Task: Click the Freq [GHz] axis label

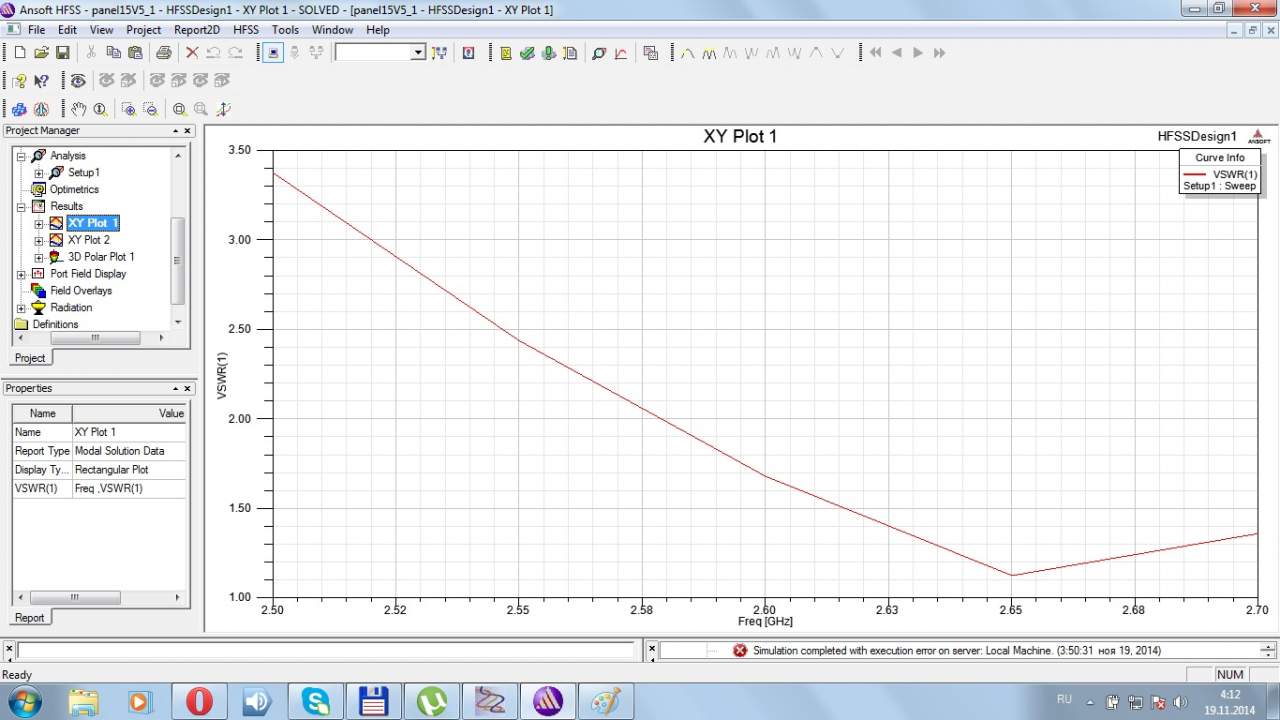Action: pyautogui.click(x=765, y=622)
